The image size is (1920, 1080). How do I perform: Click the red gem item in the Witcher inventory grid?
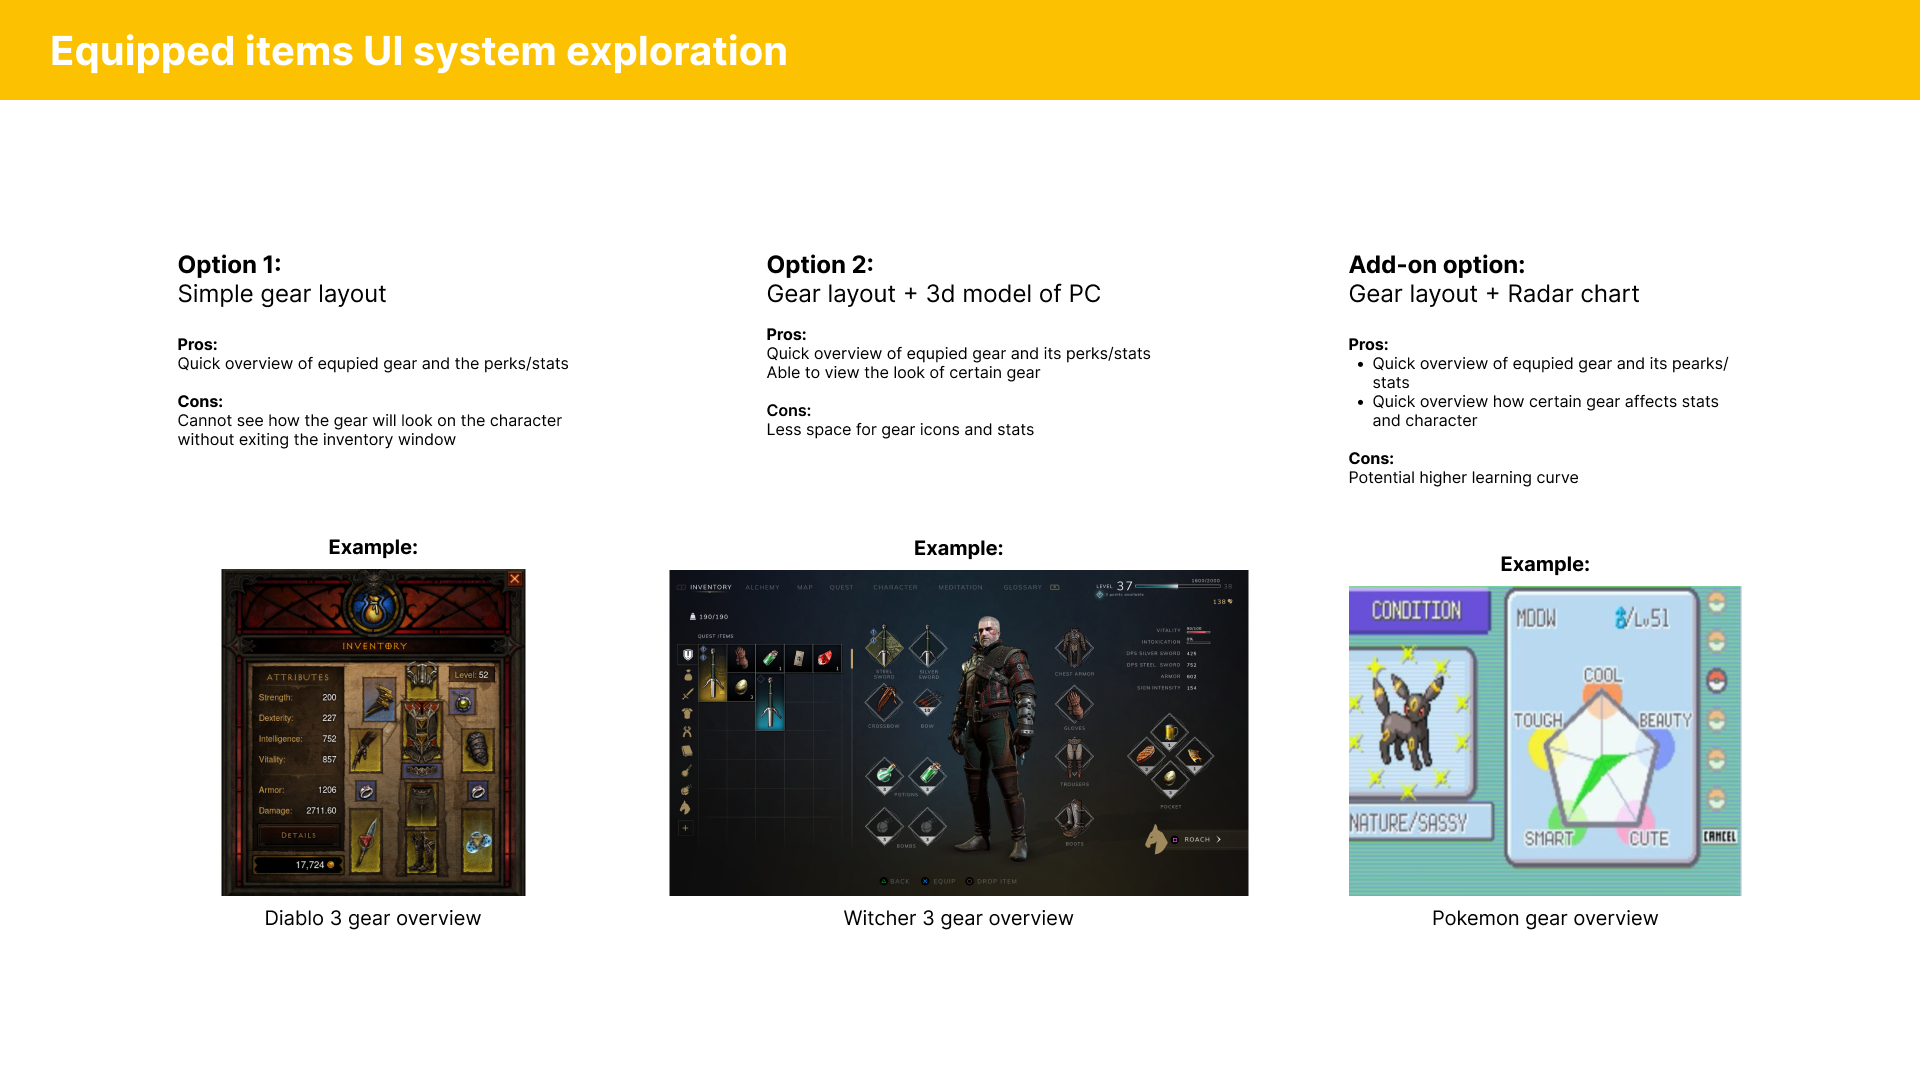click(x=825, y=658)
